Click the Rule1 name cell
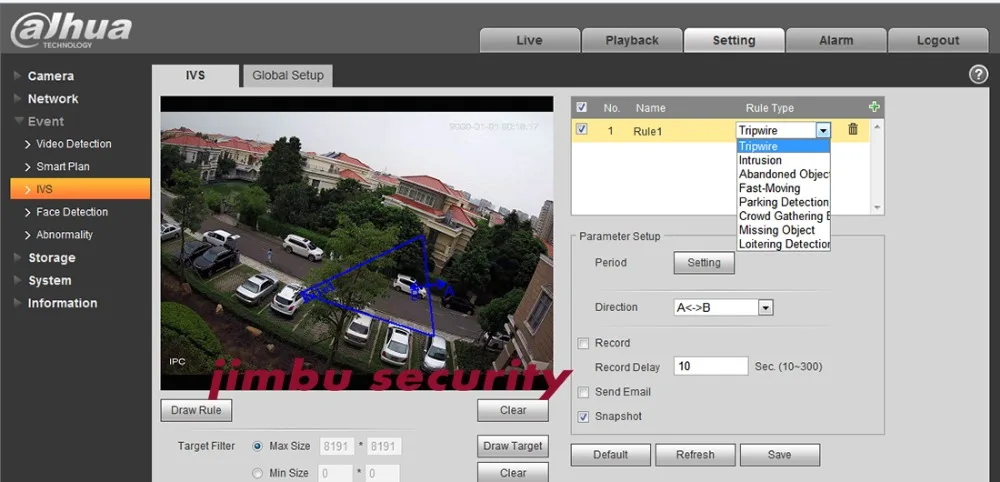 click(648, 131)
